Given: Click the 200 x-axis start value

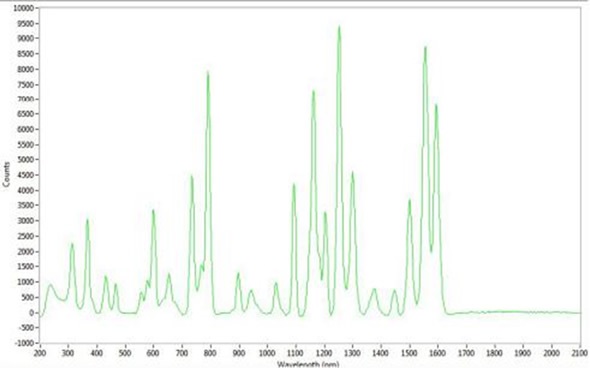Looking at the screenshot, I should point(40,353).
